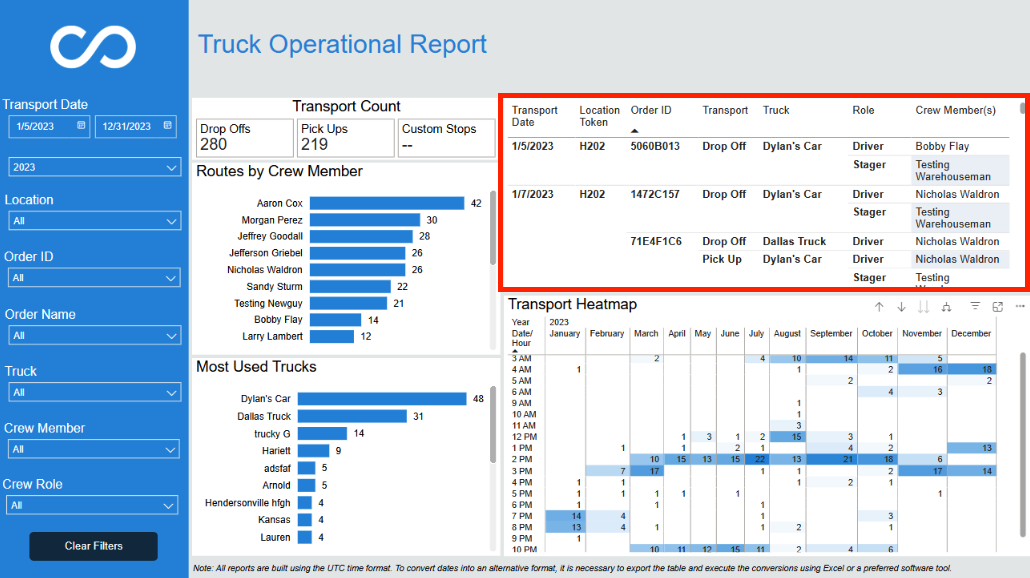The image size is (1030, 578).
Task: Select the Drop Offs count card
Action: coord(244,138)
